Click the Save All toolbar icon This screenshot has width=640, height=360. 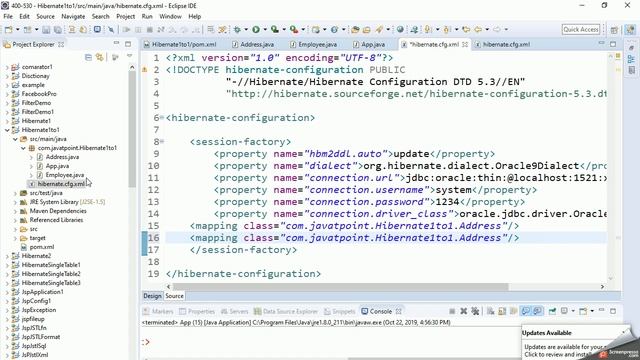[58, 29]
